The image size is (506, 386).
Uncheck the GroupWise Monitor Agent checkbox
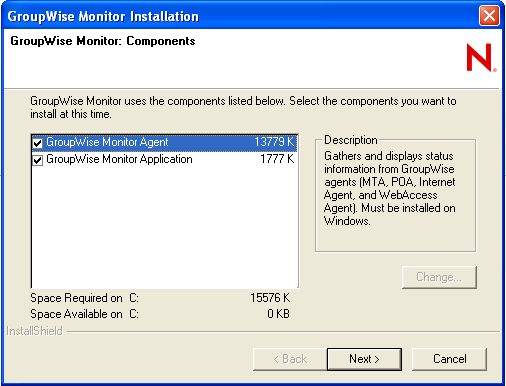click(x=38, y=143)
